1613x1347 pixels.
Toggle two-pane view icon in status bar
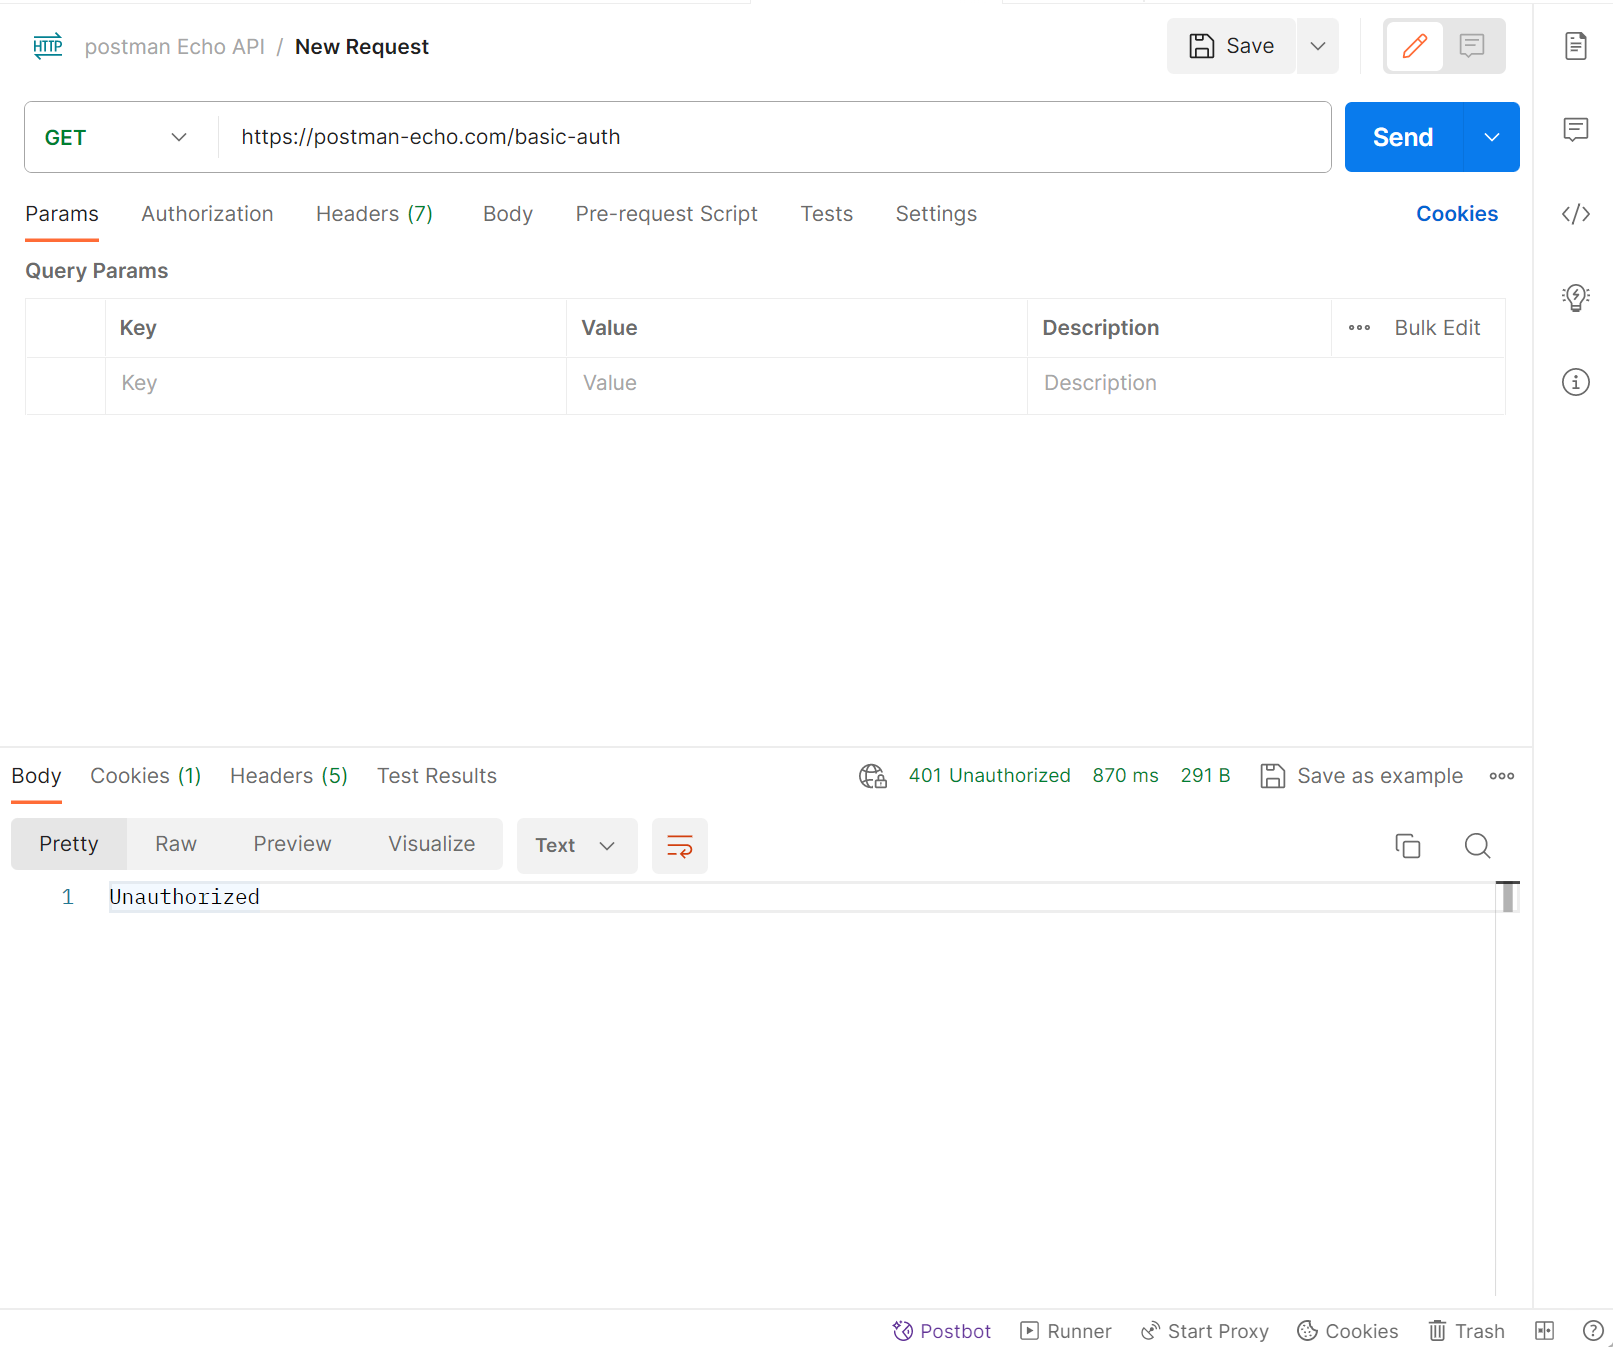(1545, 1331)
